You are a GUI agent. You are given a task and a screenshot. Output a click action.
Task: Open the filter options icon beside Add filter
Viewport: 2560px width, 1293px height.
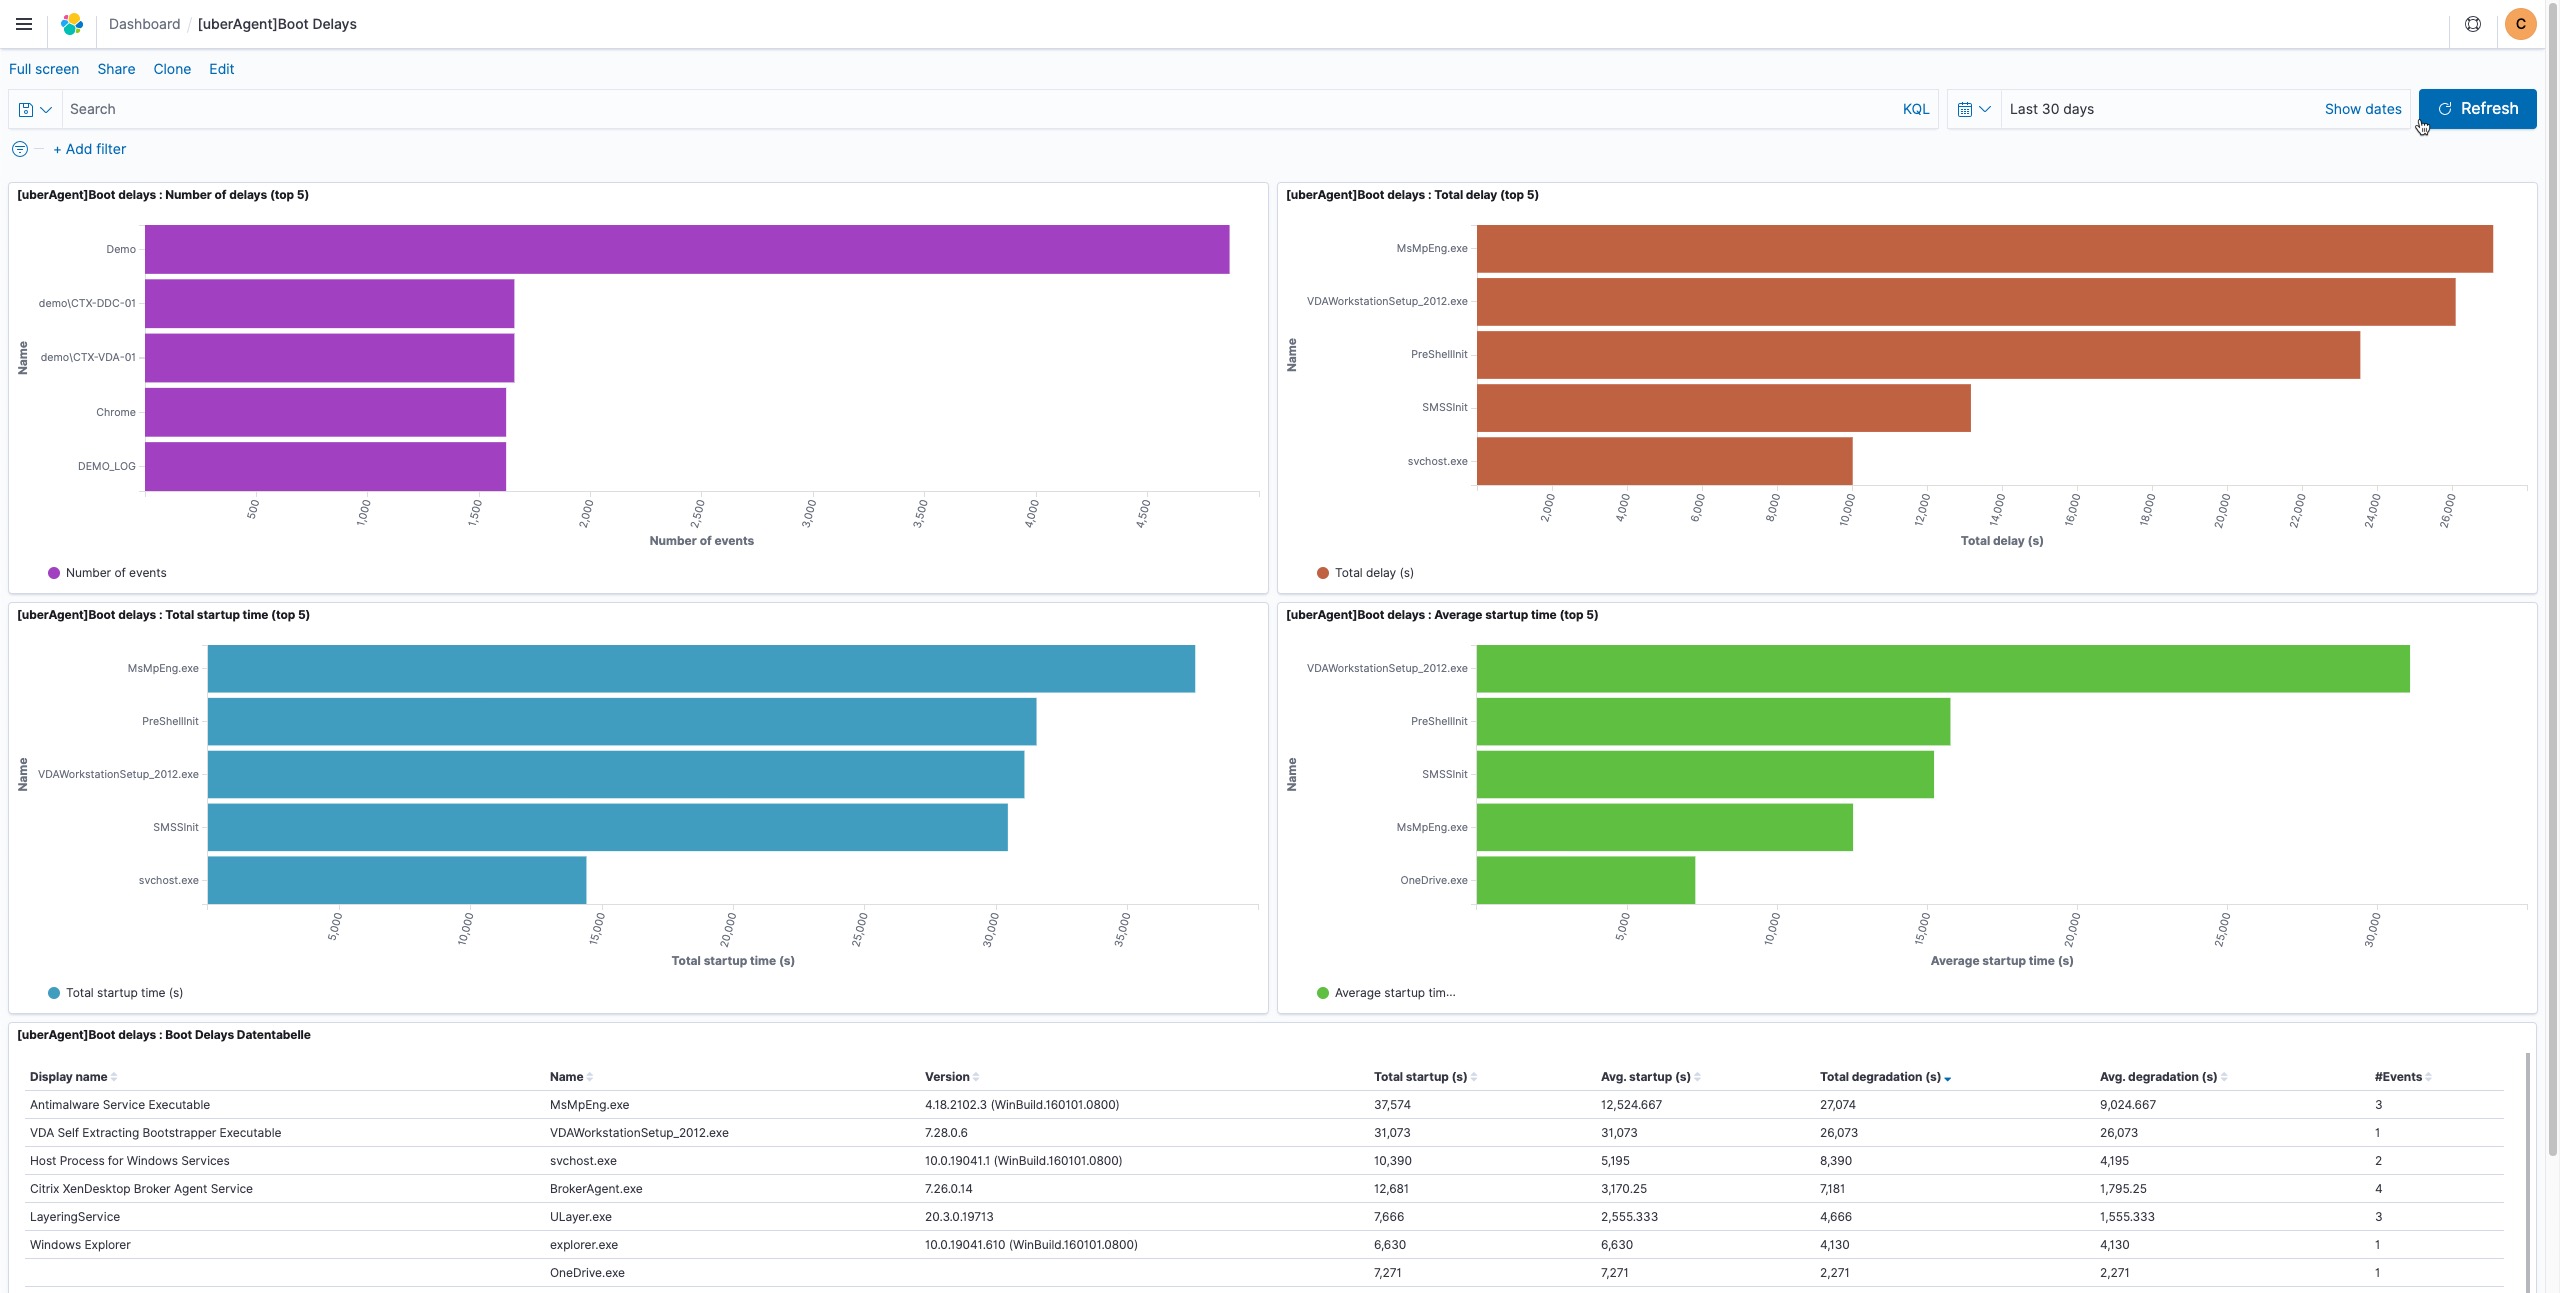tap(20, 149)
